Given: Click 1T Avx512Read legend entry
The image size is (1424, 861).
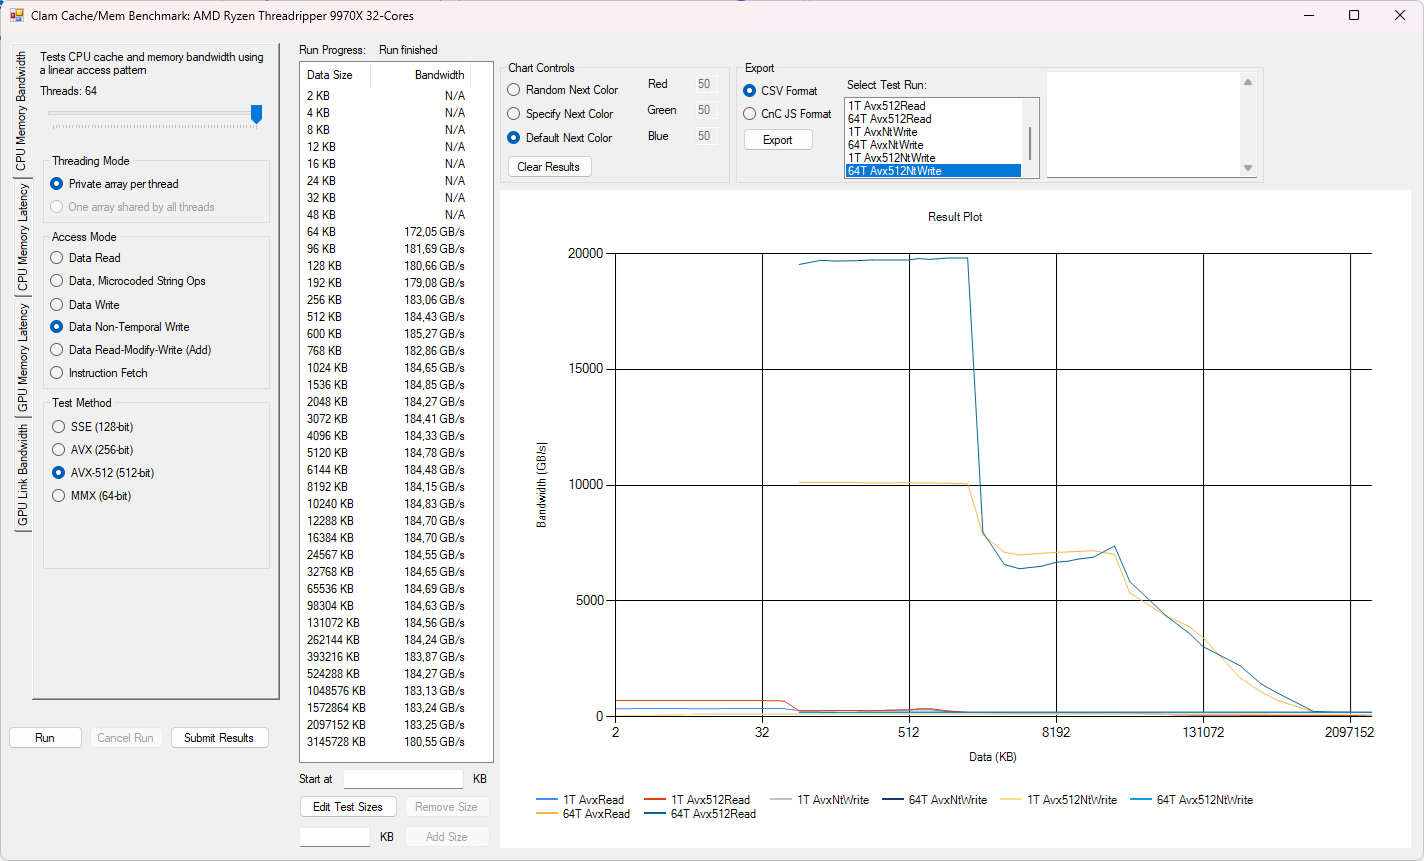Looking at the screenshot, I should pos(697,800).
